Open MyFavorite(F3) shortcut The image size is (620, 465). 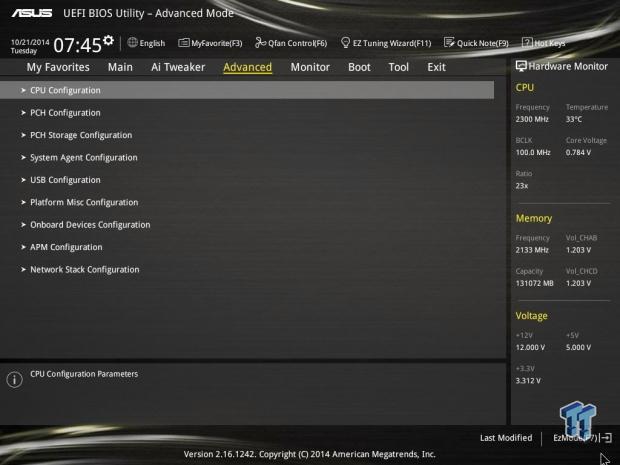[x=216, y=43]
